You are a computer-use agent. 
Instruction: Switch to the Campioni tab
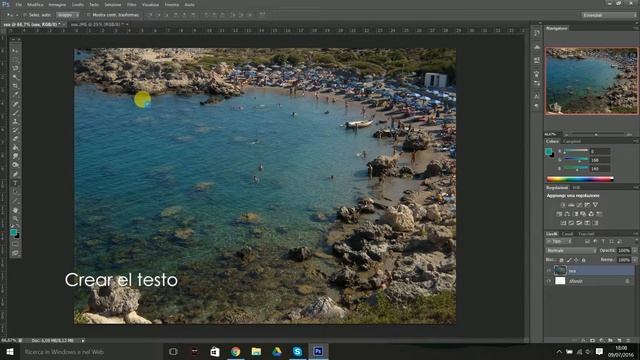pos(572,141)
